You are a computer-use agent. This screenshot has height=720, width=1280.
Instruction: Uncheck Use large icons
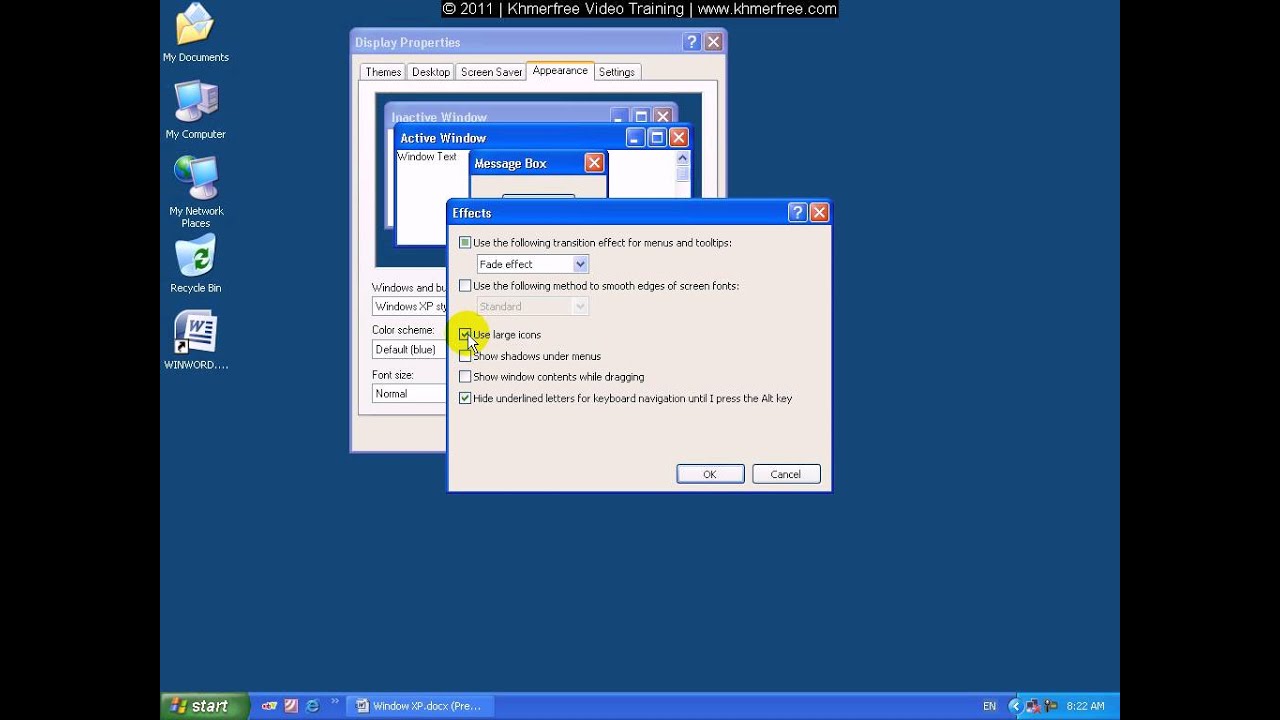pyautogui.click(x=465, y=335)
